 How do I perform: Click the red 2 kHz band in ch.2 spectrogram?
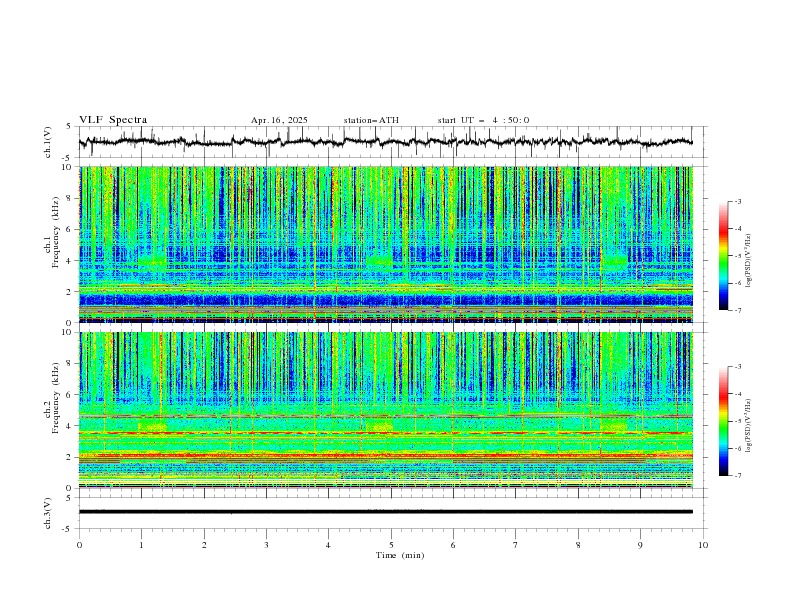(386, 455)
